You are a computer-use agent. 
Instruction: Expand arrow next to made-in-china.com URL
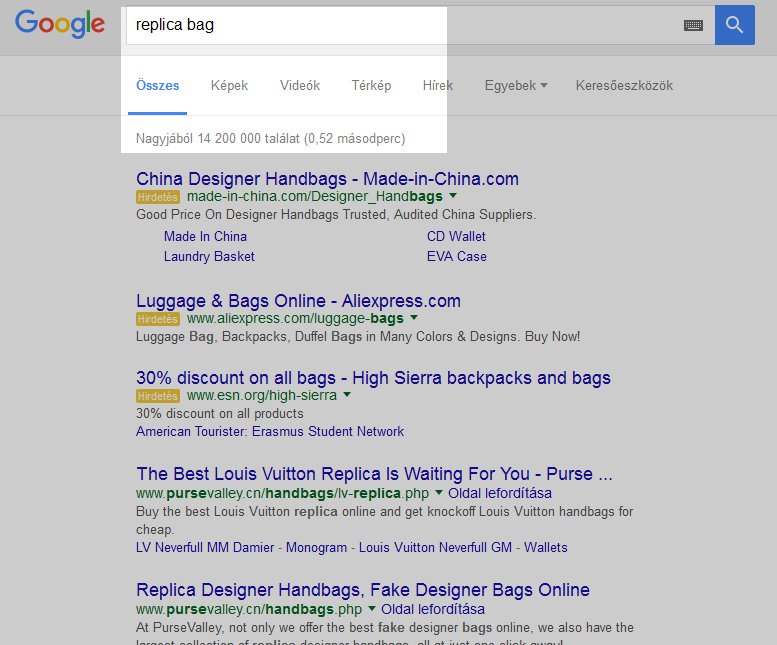tap(452, 196)
